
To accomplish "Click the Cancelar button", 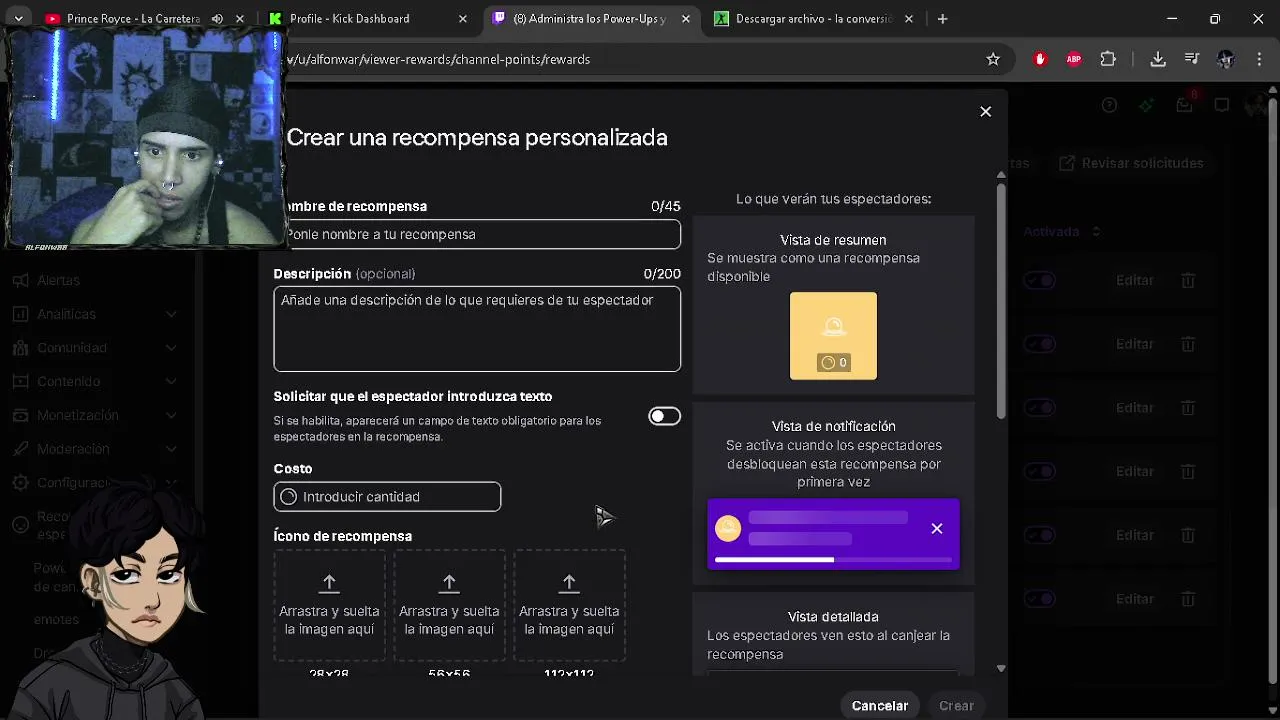I will [x=880, y=706].
